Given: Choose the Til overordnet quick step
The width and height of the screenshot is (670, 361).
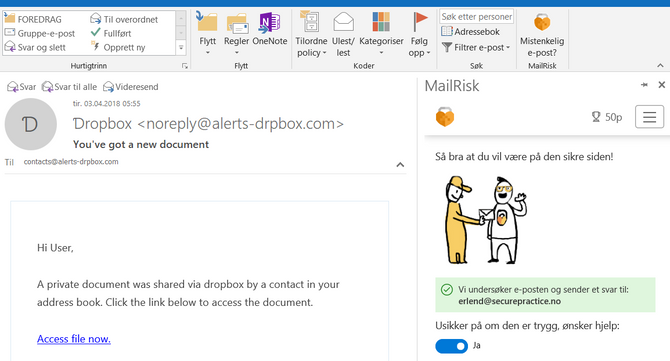Looking at the screenshot, I should point(124,19).
